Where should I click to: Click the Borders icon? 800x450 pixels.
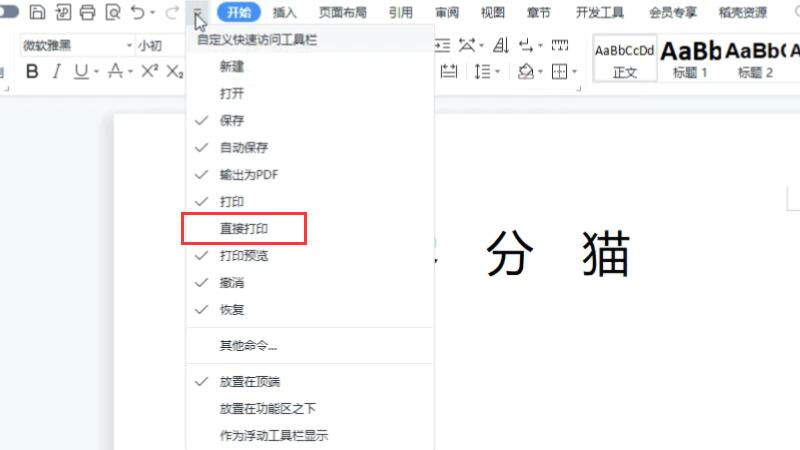pos(559,71)
